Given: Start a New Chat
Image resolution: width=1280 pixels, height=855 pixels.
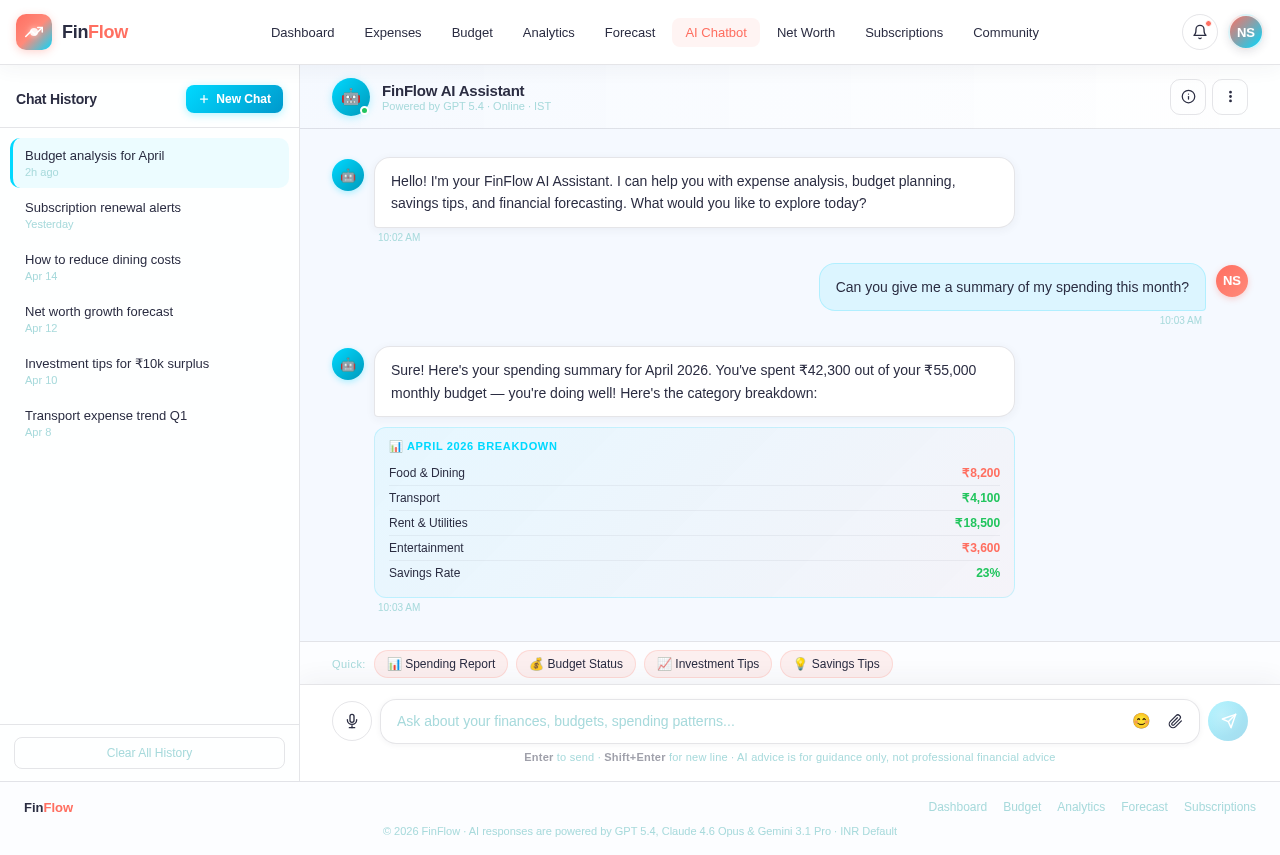Looking at the screenshot, I should coord(234,99).
